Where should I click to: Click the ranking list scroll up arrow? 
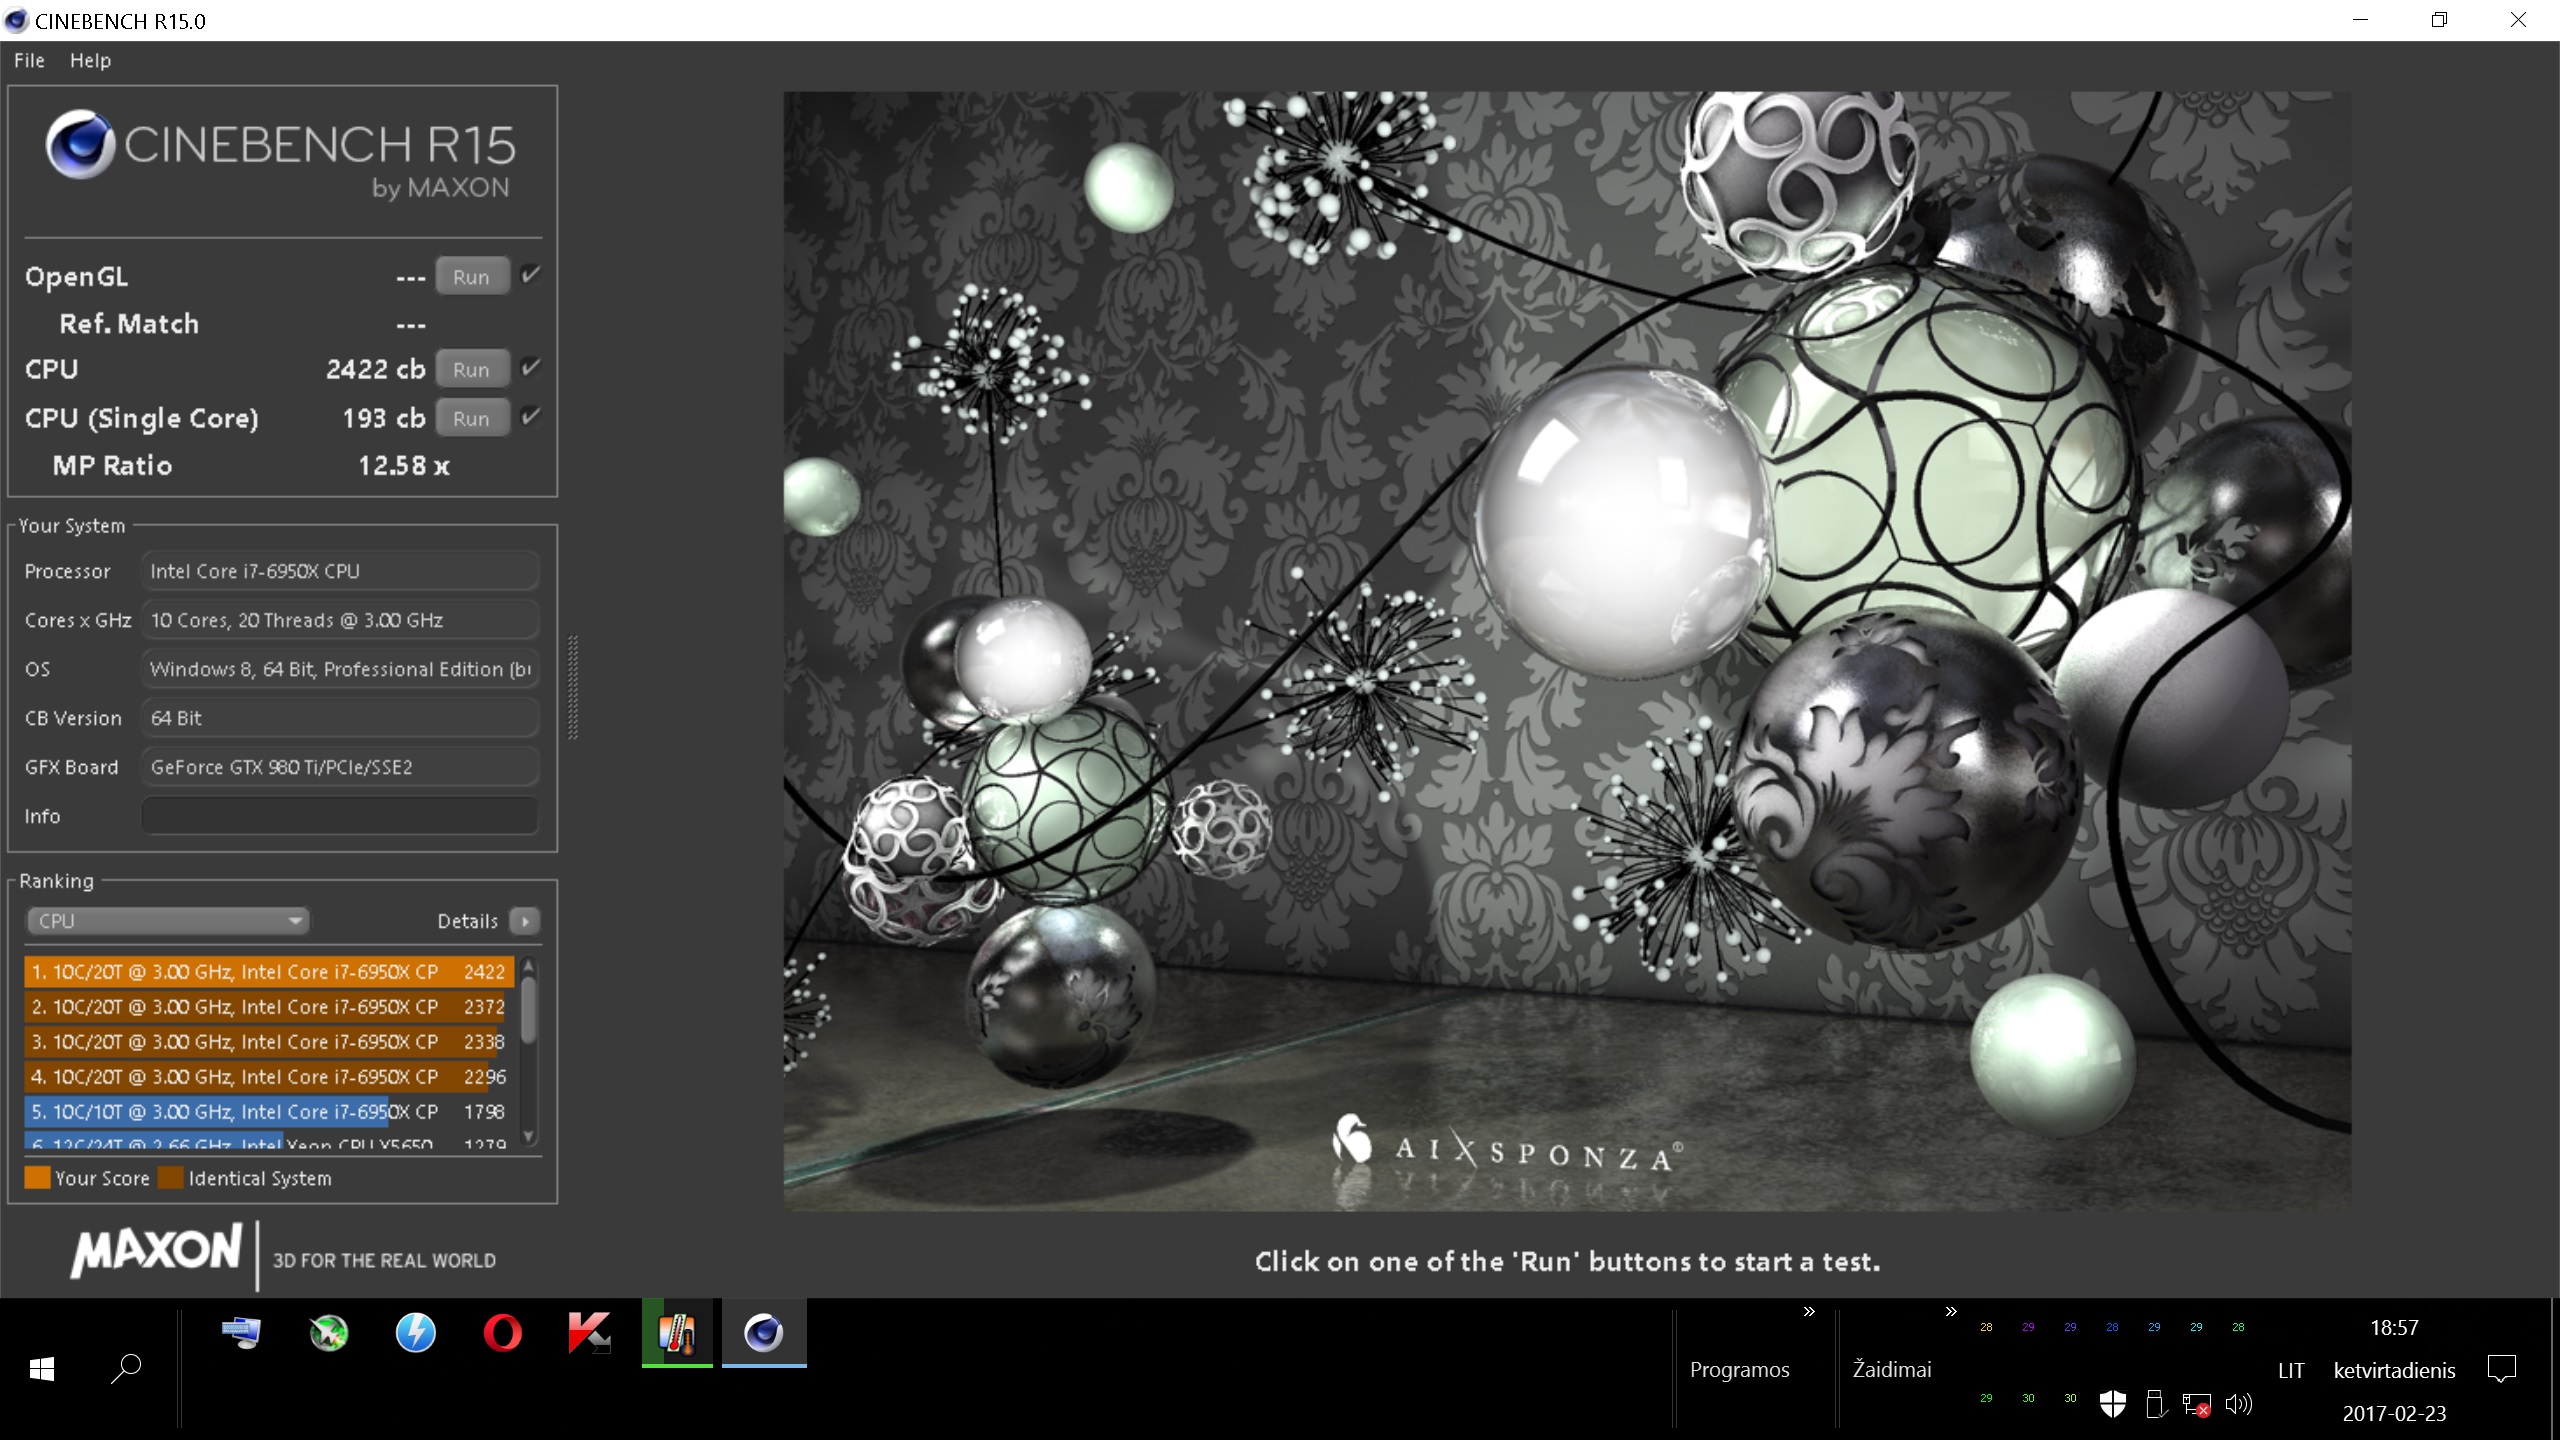click(529, 965)
